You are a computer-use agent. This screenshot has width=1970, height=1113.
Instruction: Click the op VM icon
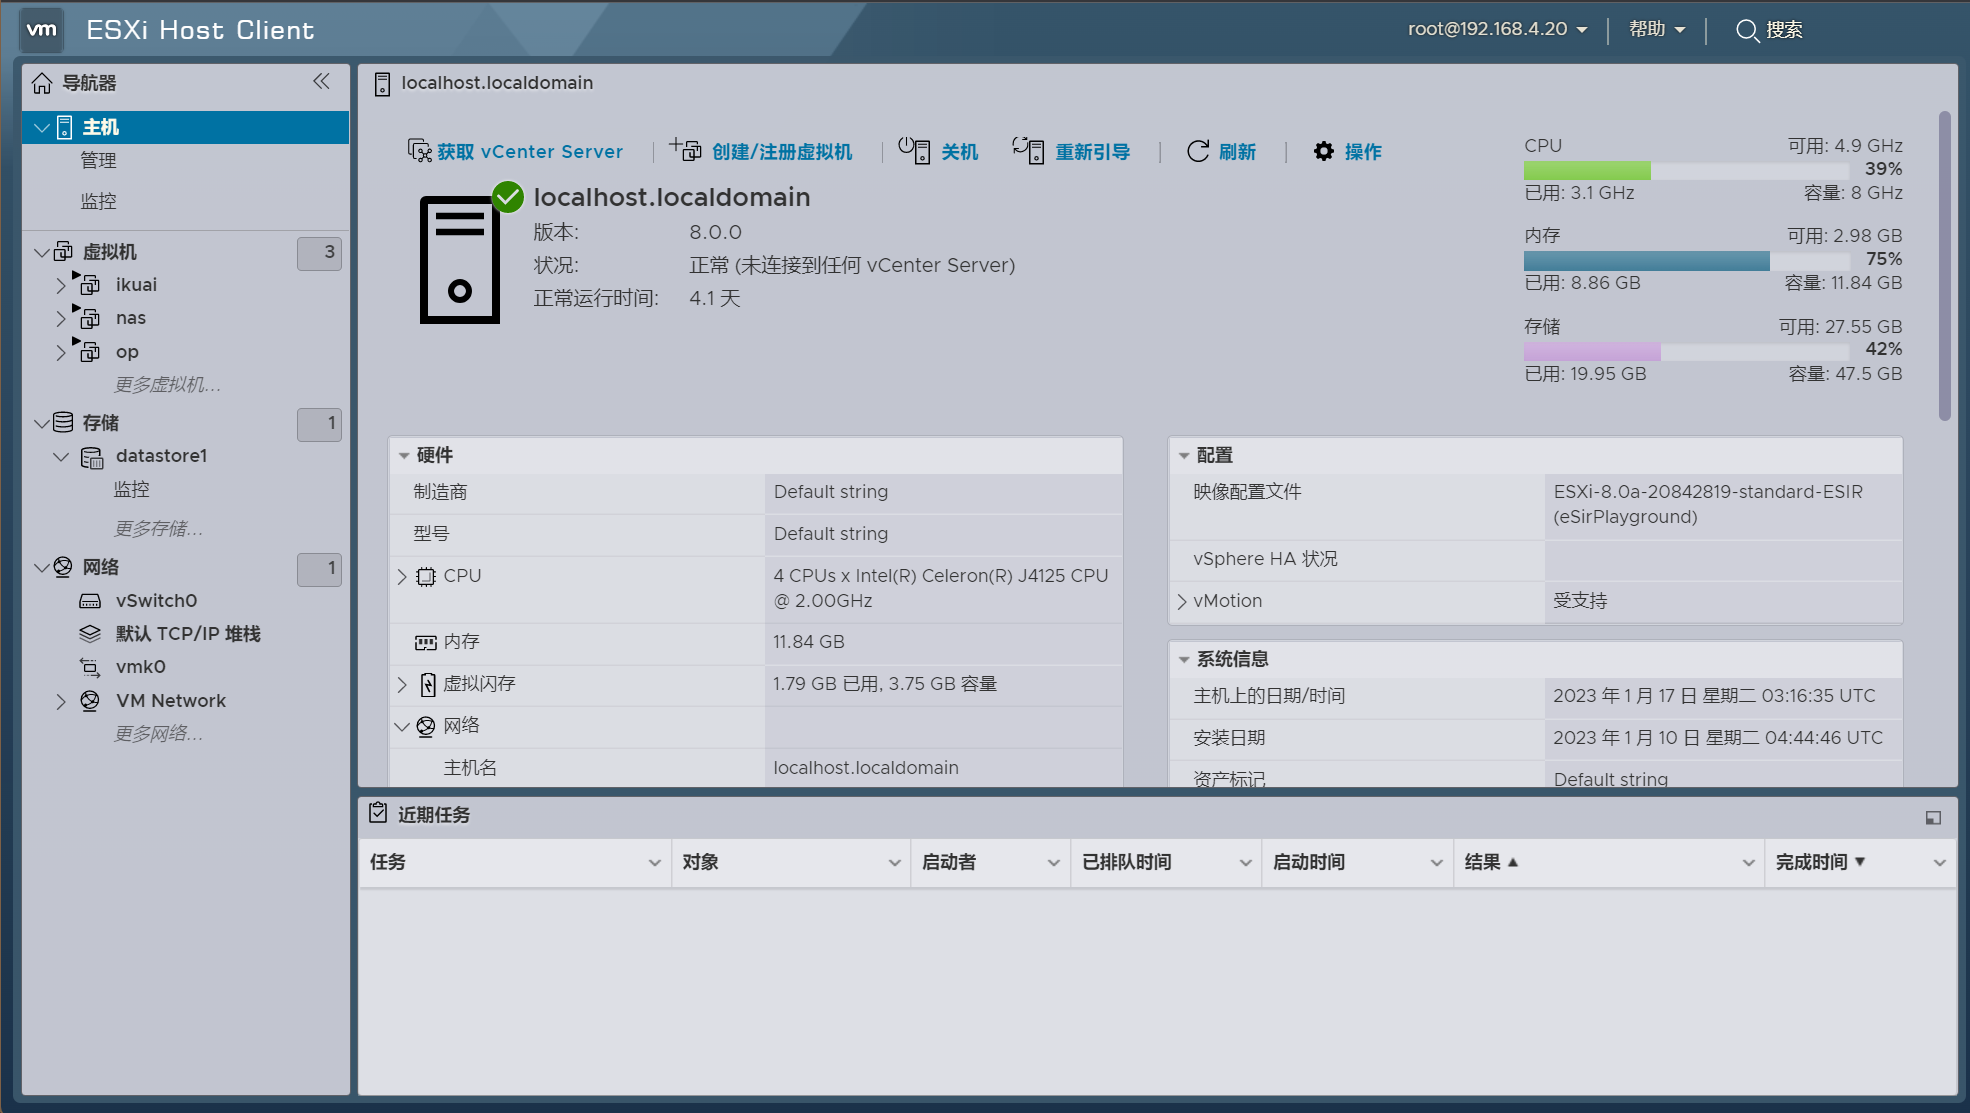pos(89,351)
